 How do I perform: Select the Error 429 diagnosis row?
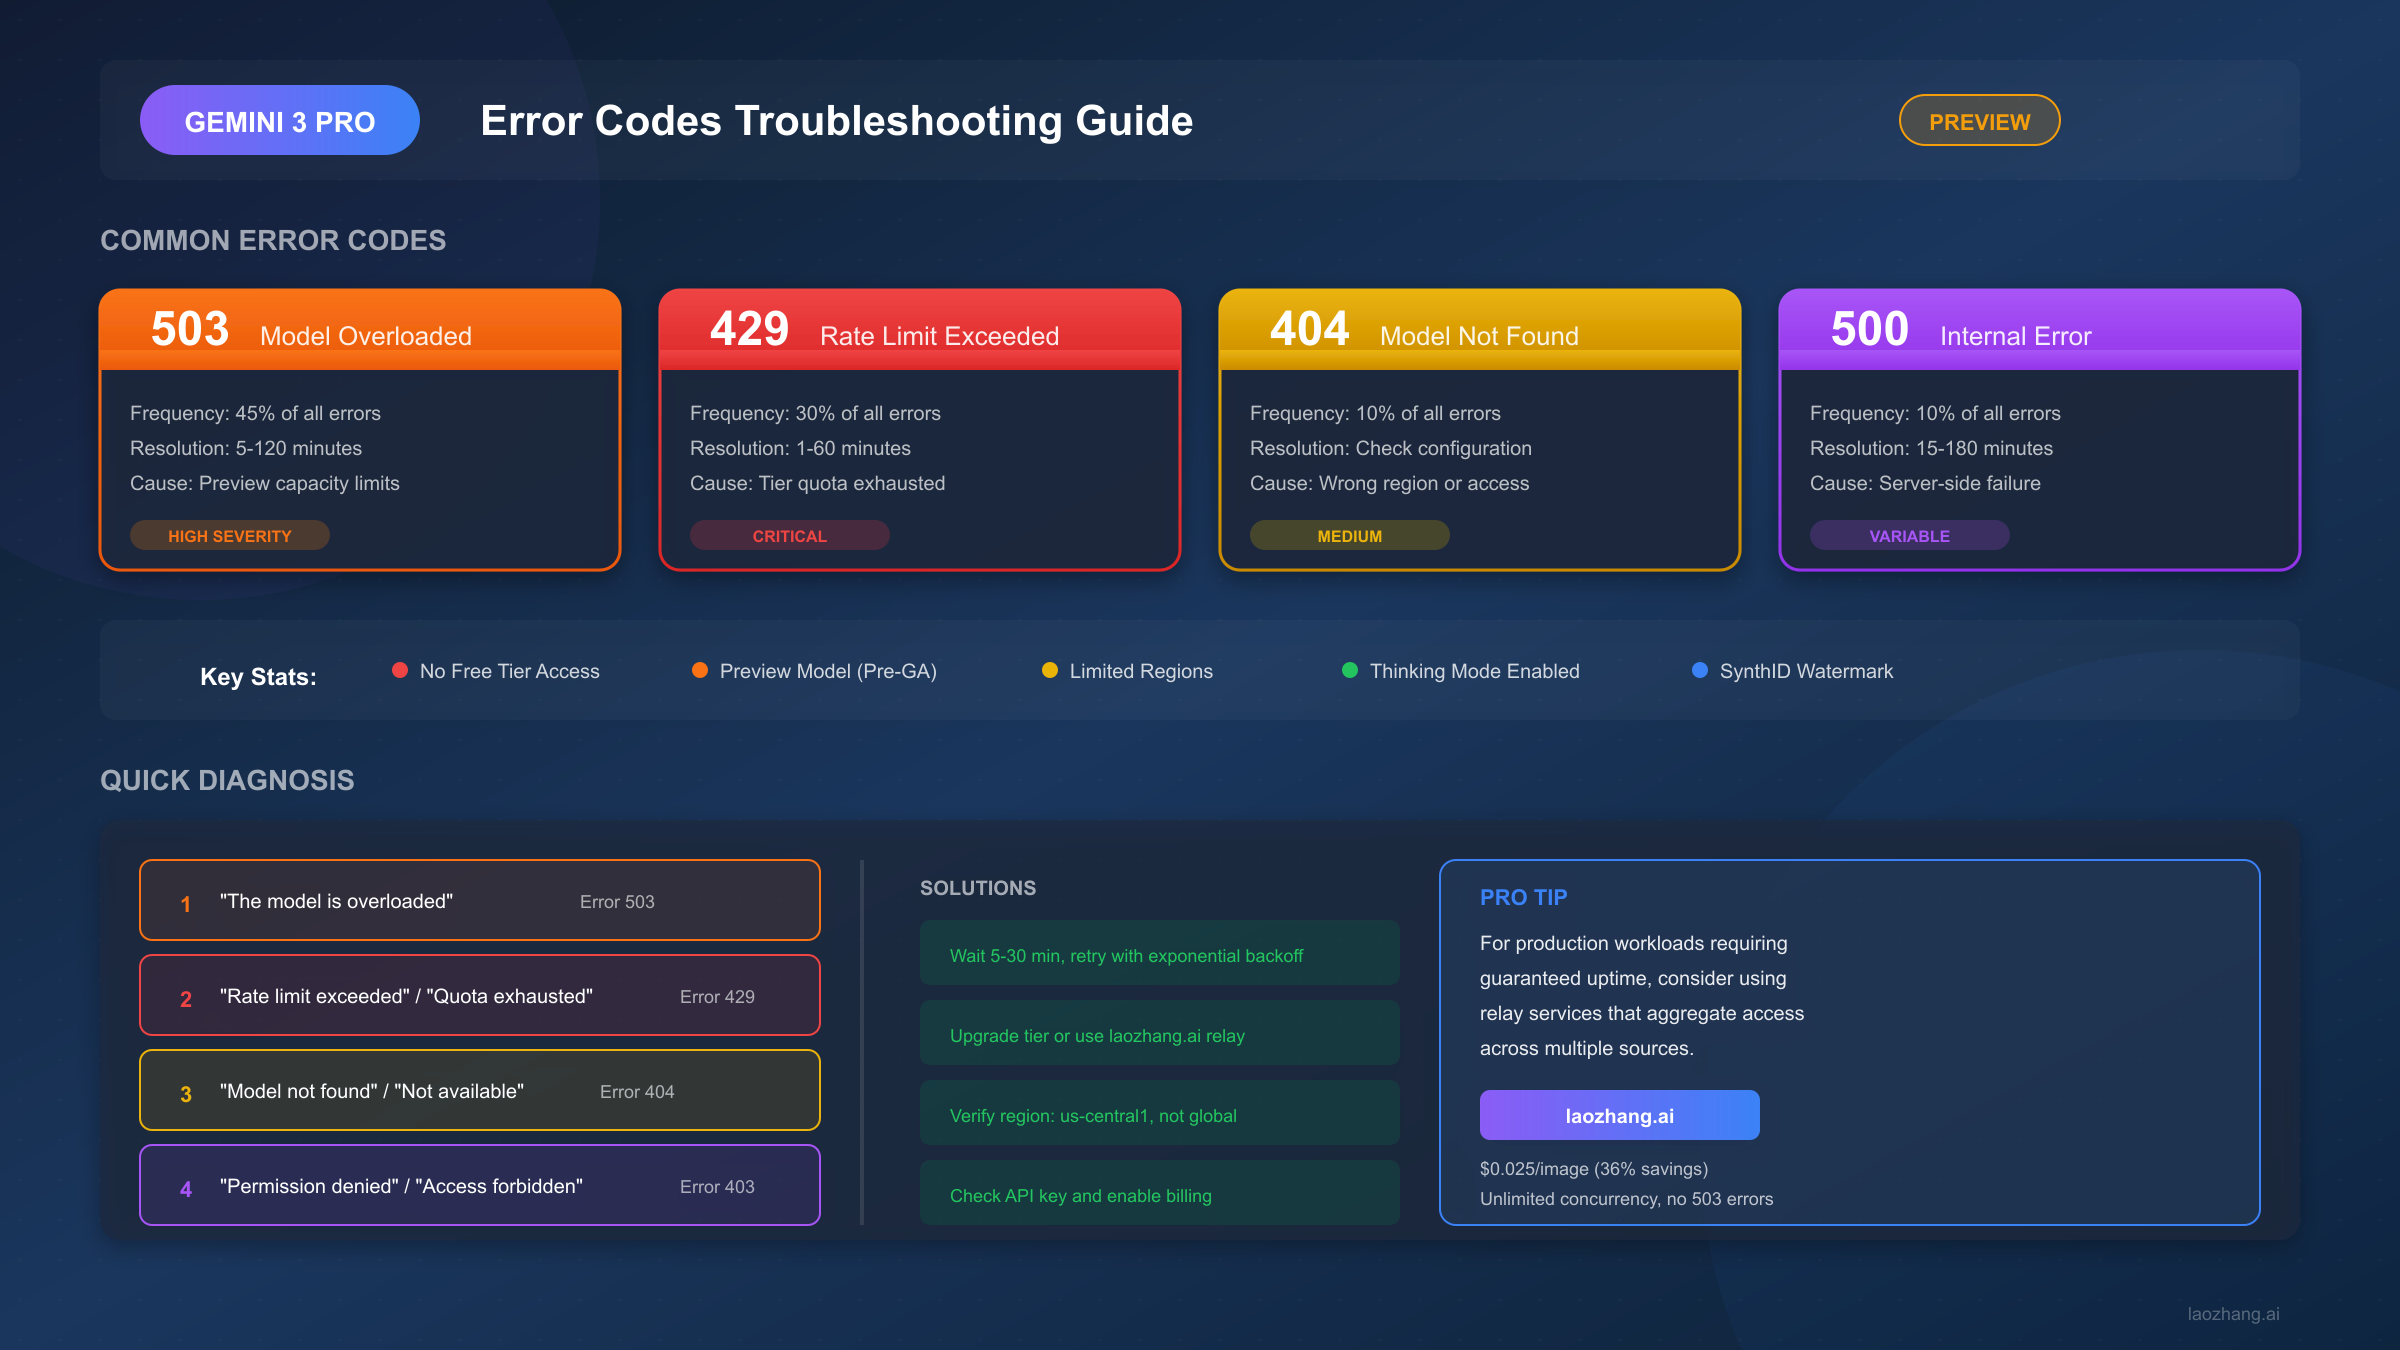click(x=479, y=994)
